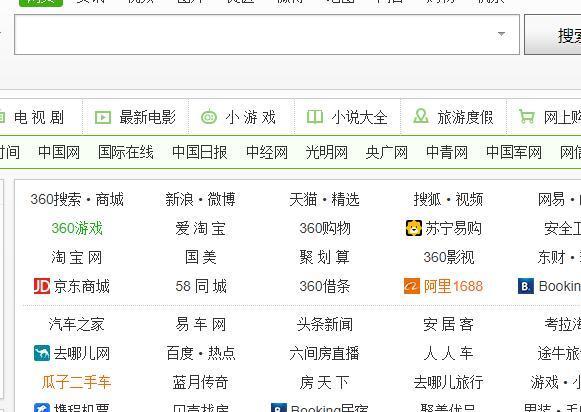
Task: Click the 搜索 search button
Action: tap(552, 35)
